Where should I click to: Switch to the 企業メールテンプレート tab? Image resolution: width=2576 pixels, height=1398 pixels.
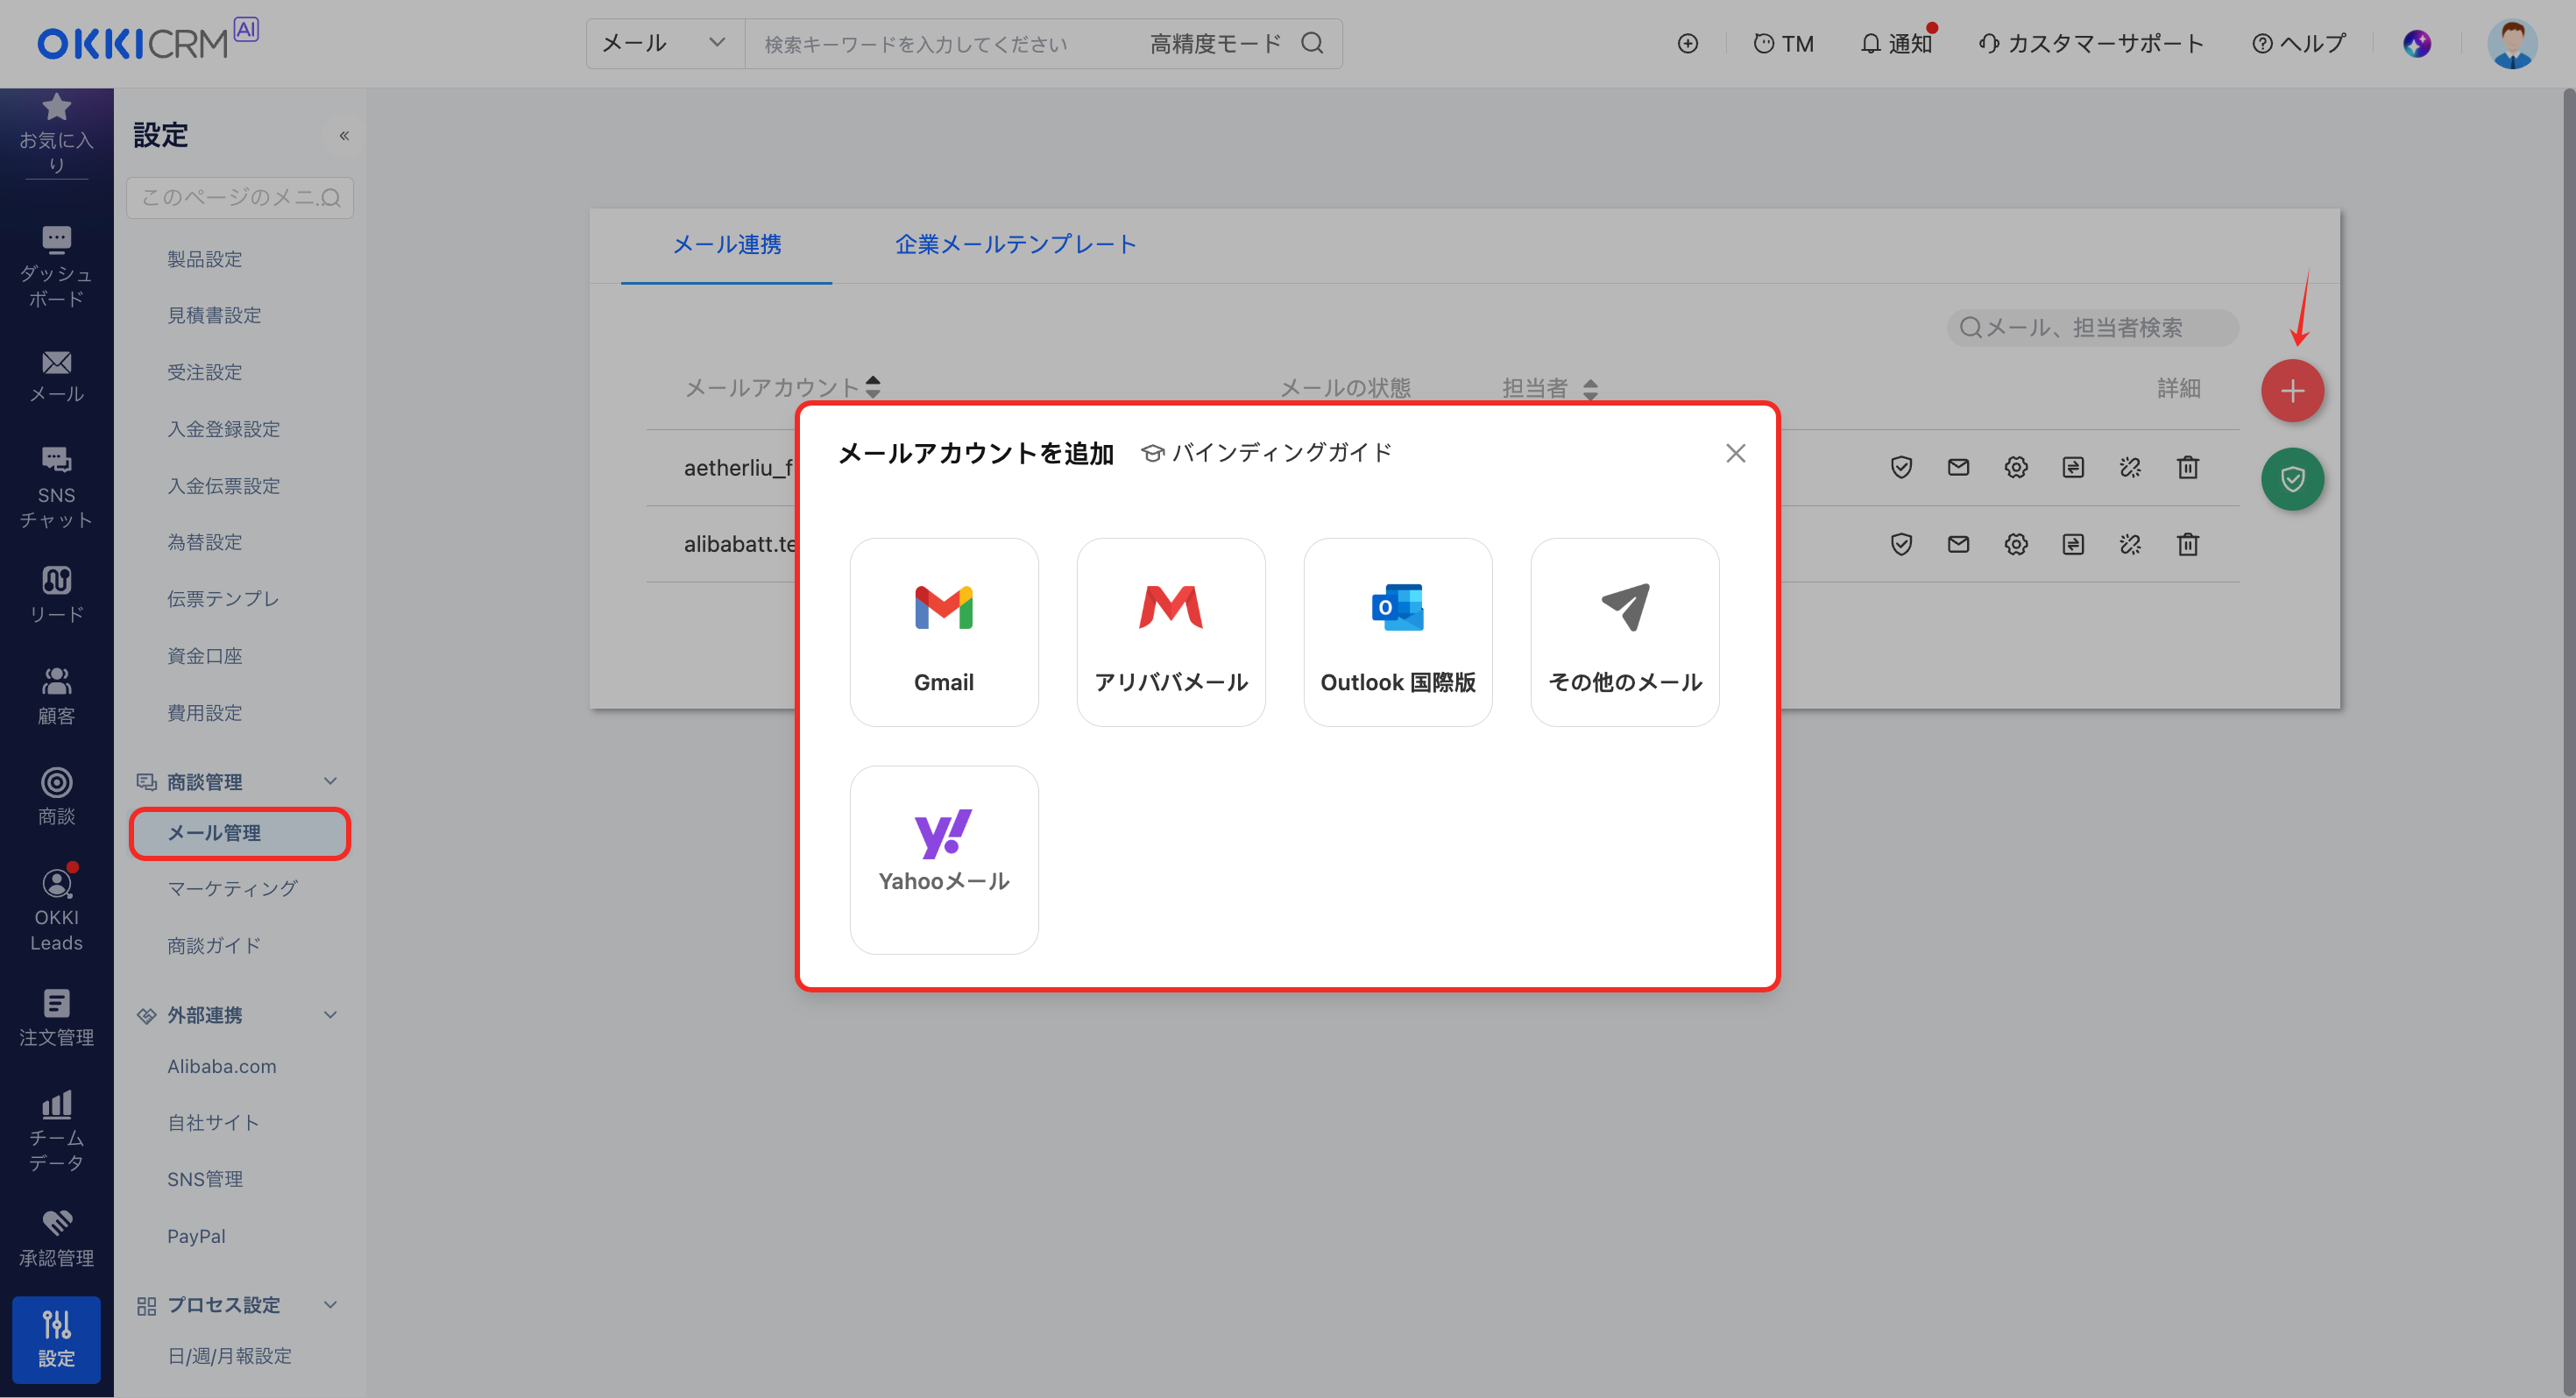(1015, 244)
